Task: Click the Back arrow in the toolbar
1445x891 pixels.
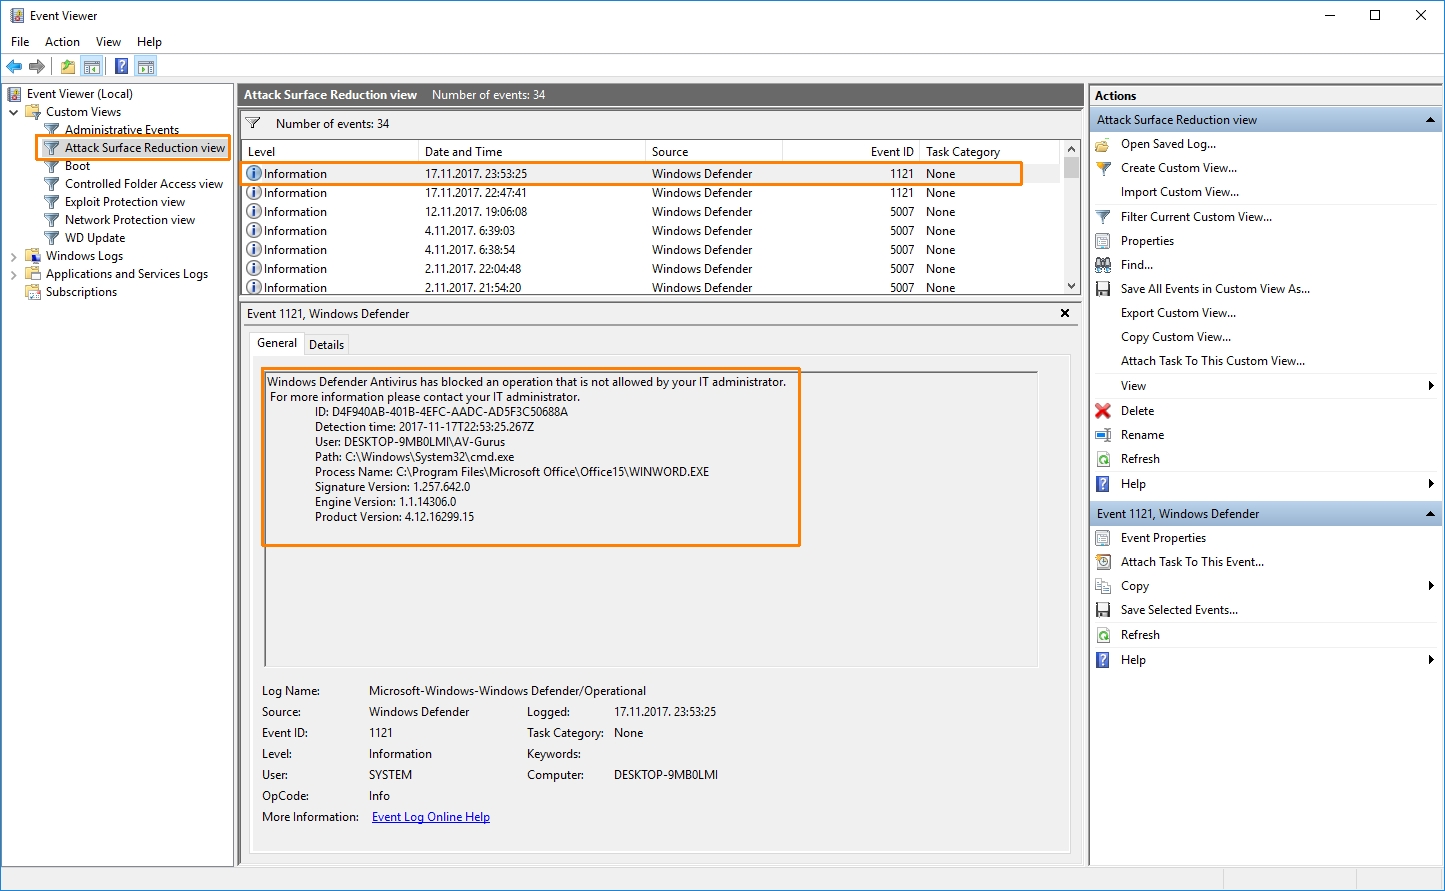Action: coord(14,67)
